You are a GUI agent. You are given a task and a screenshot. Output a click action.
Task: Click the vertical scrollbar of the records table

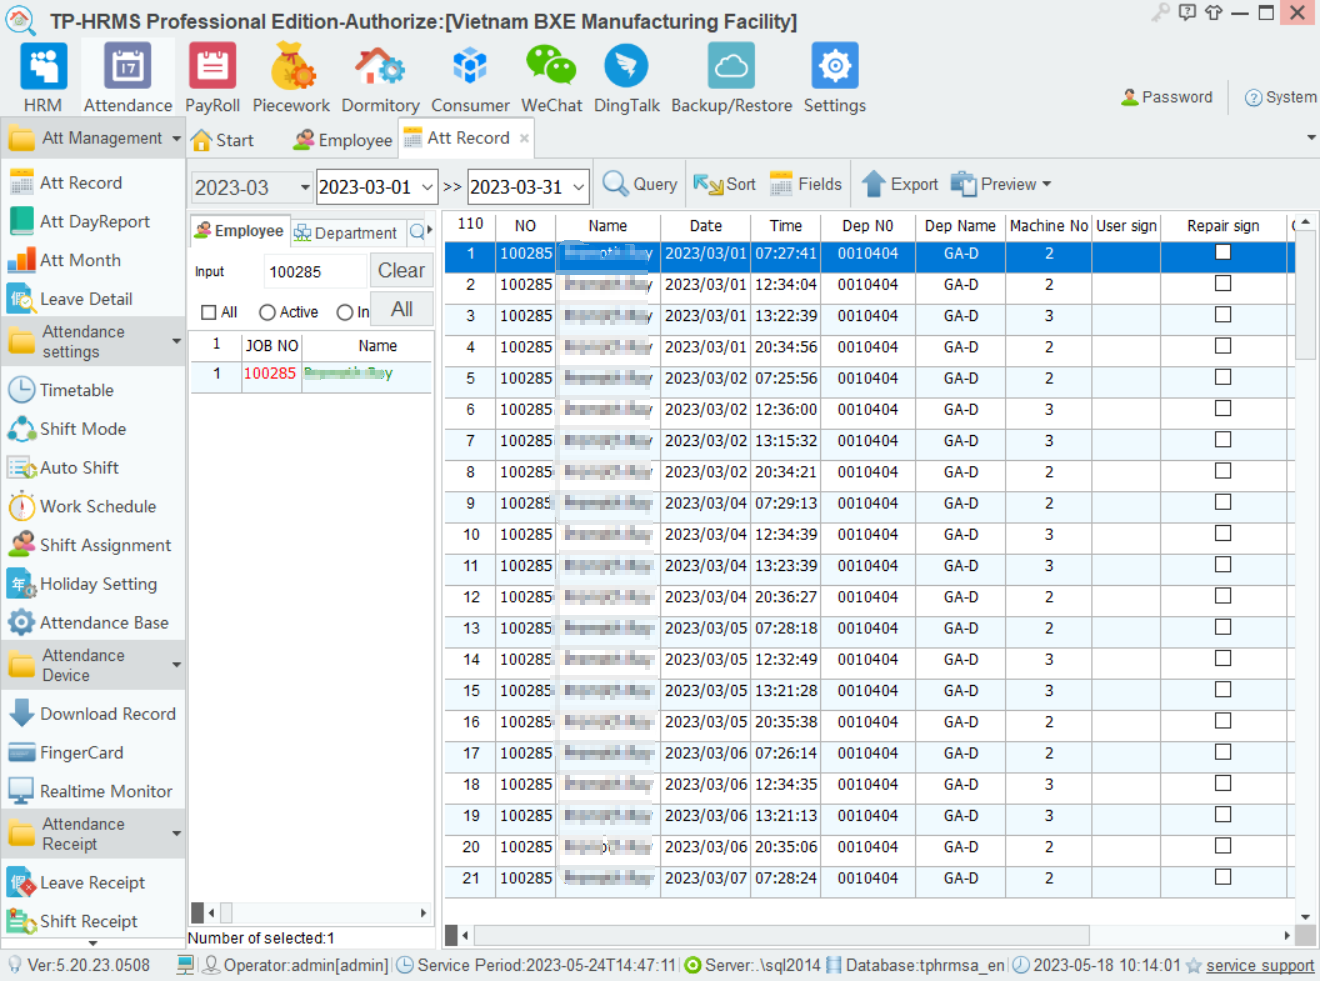tap(1305, 295)
